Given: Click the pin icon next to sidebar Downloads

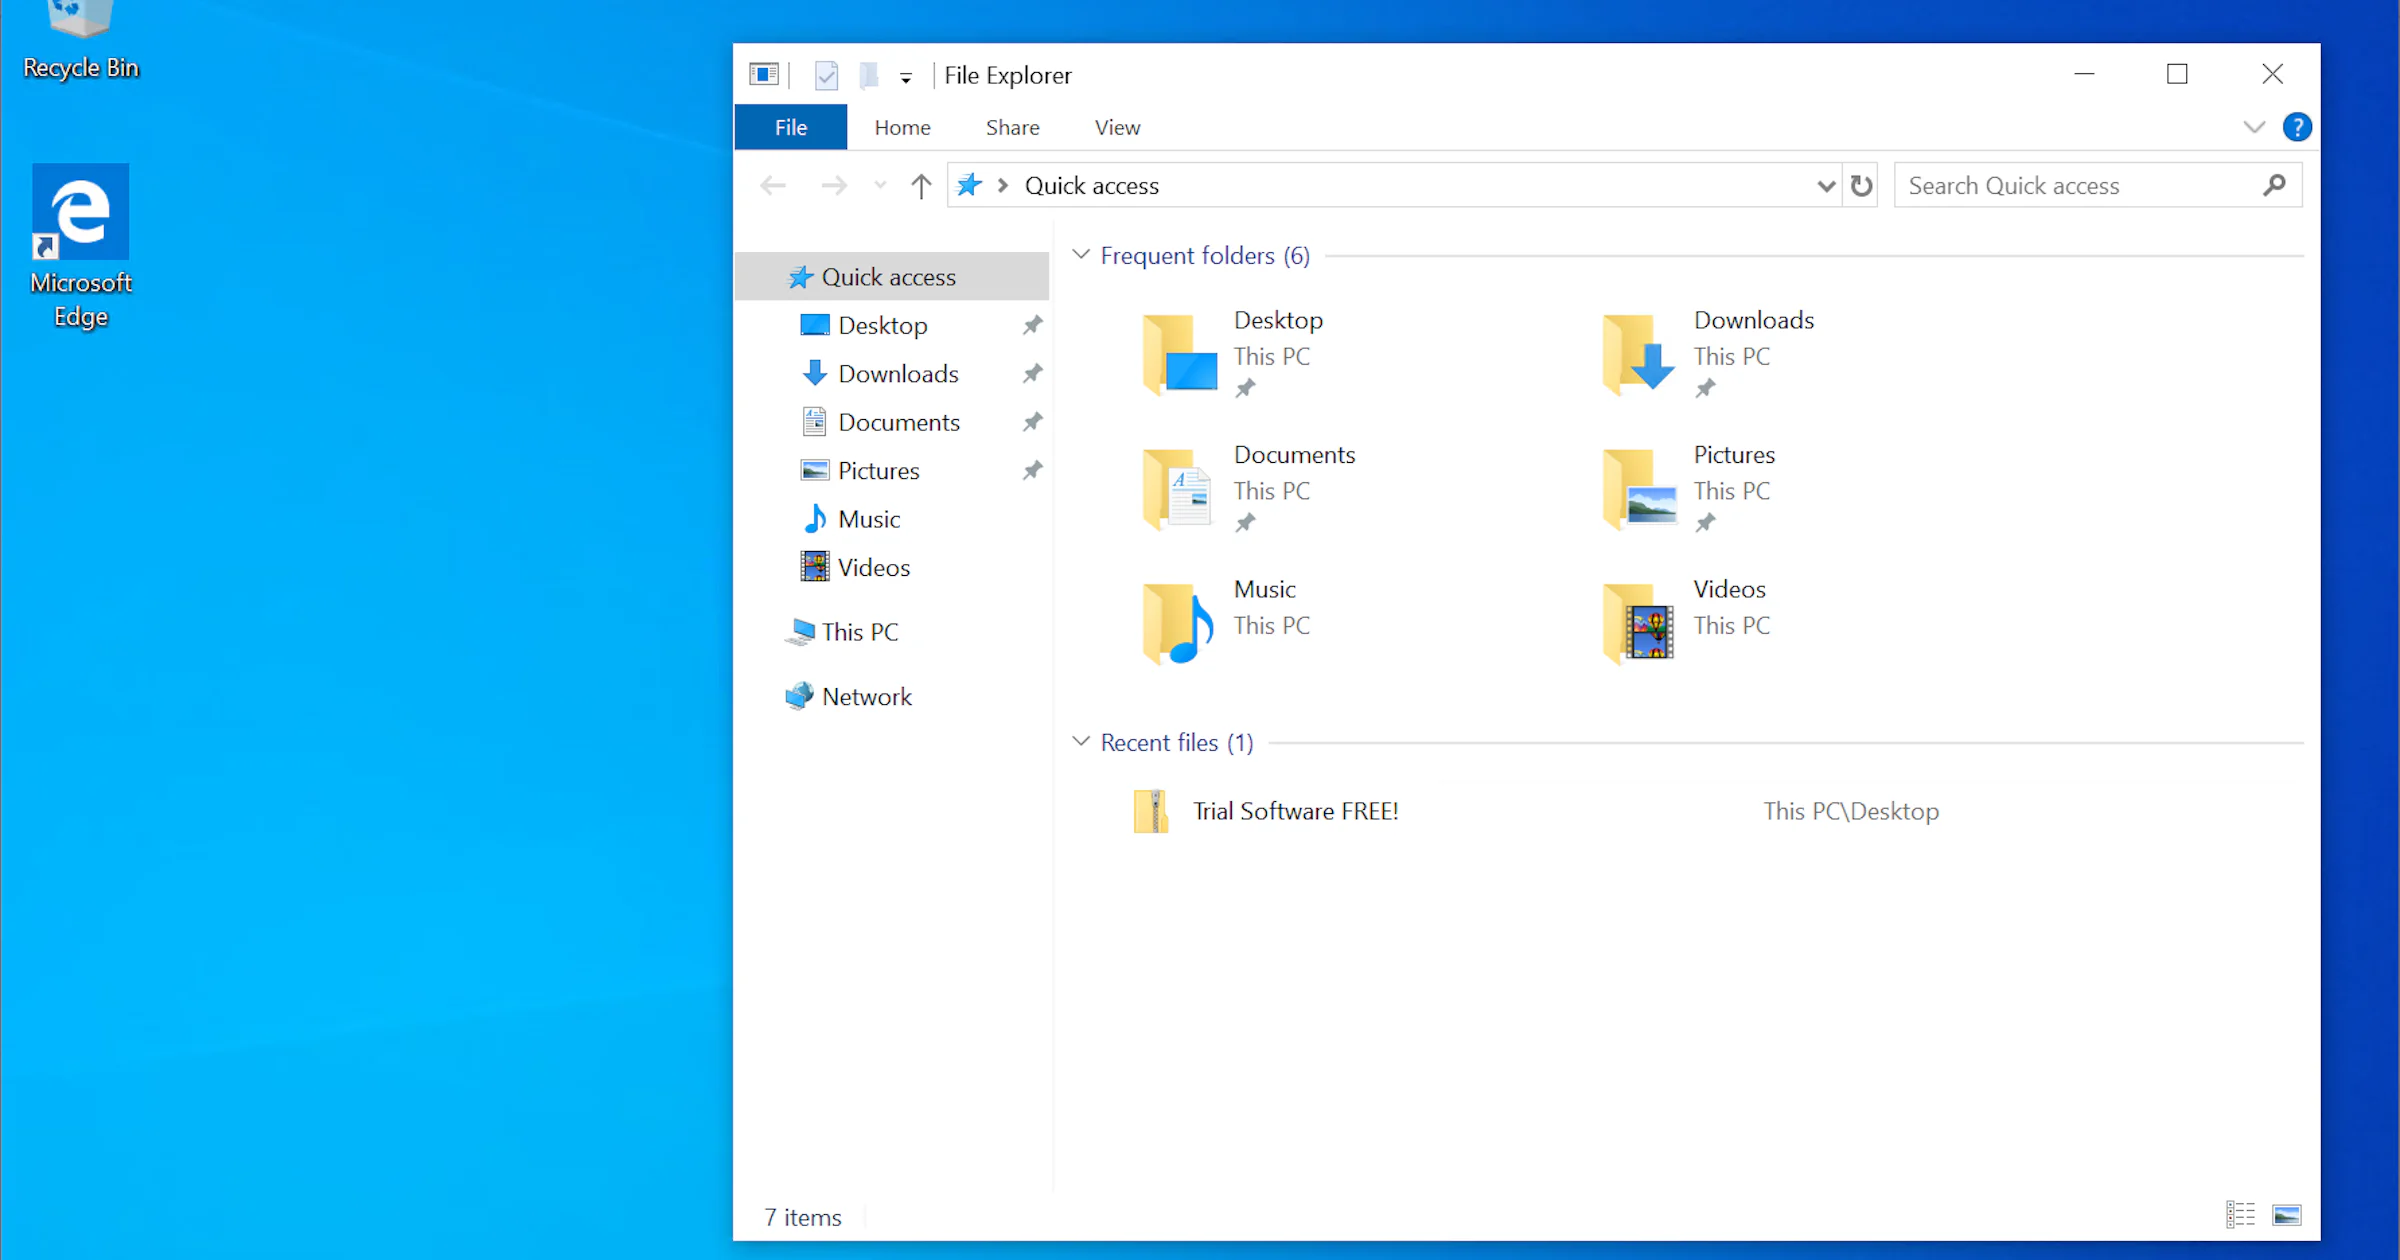Looking at the screenshot, I should click(x=1032, y=373).
